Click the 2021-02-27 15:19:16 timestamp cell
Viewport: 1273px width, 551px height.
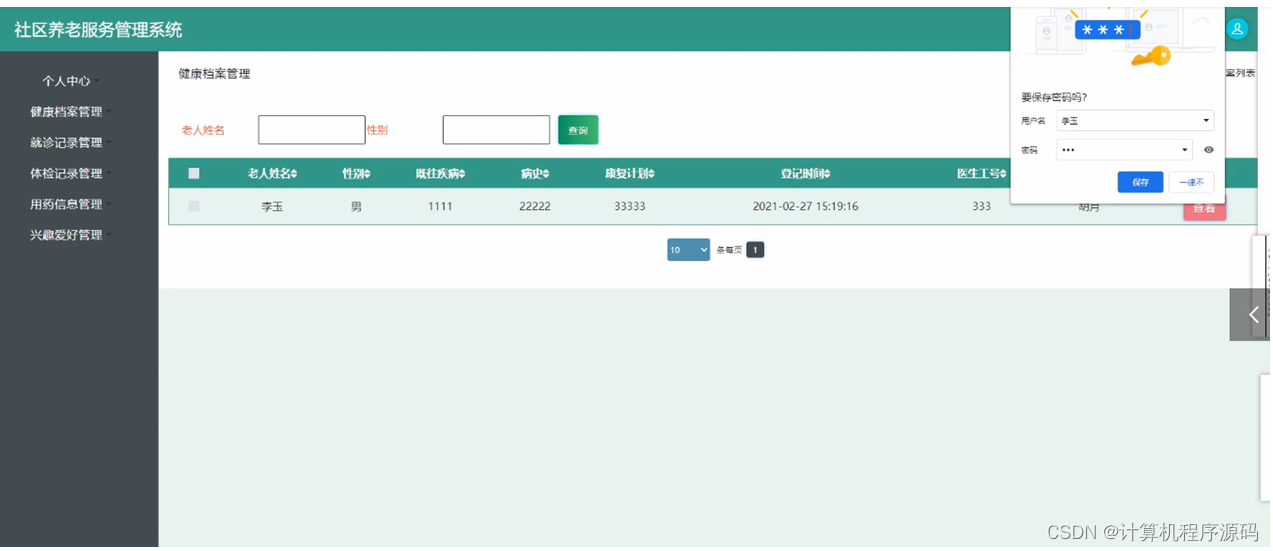point(805,207)
